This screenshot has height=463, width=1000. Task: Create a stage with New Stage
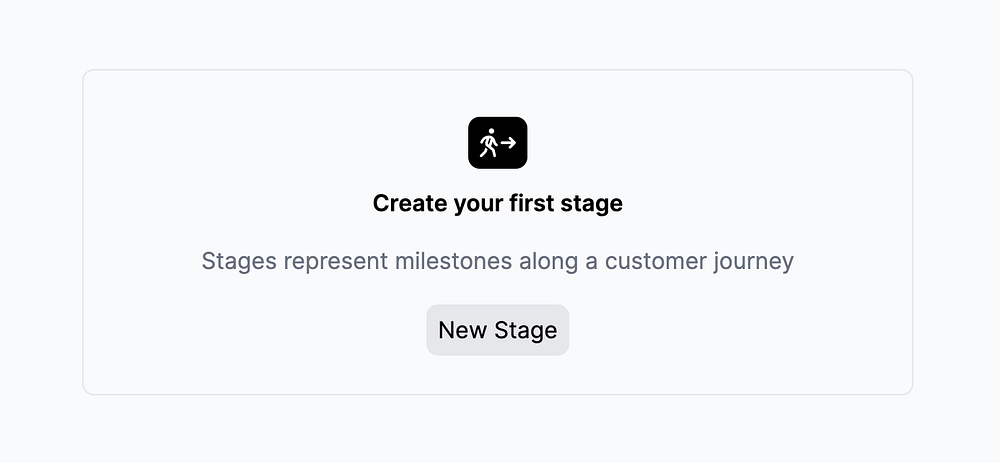[x=497, y=330]
